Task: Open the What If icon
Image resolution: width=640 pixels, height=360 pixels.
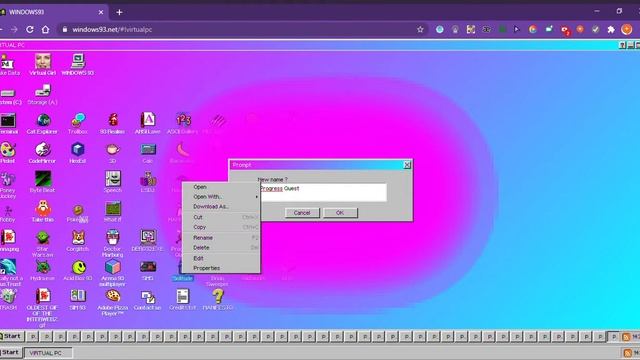Action: pyautogui.click(x=113, y=211)
